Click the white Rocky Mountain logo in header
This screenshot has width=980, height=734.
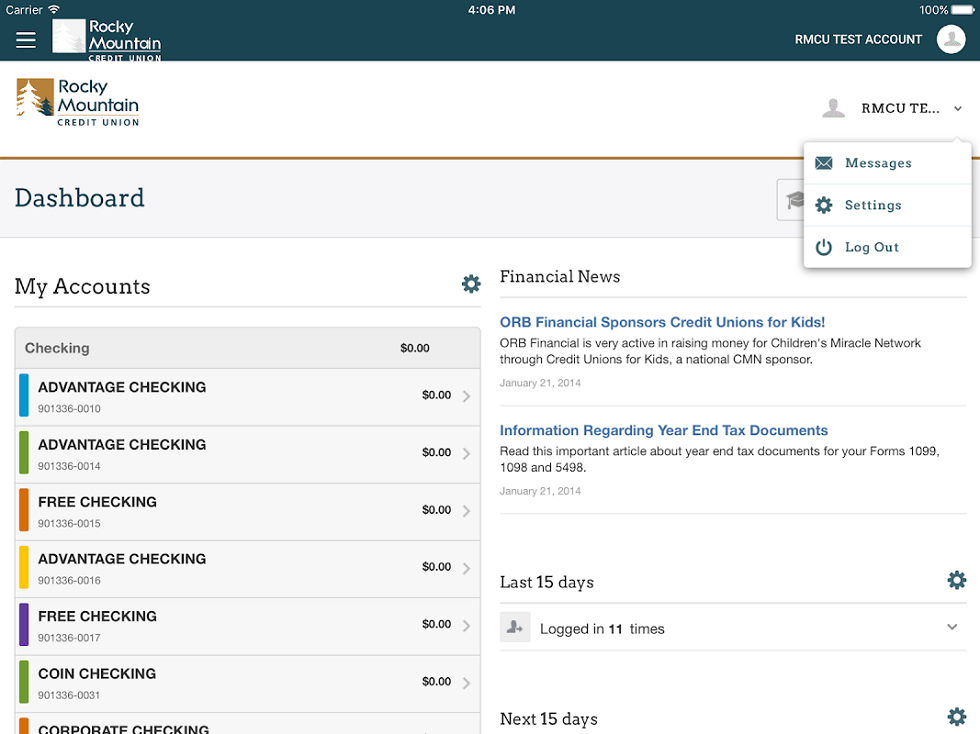(107, 39)
